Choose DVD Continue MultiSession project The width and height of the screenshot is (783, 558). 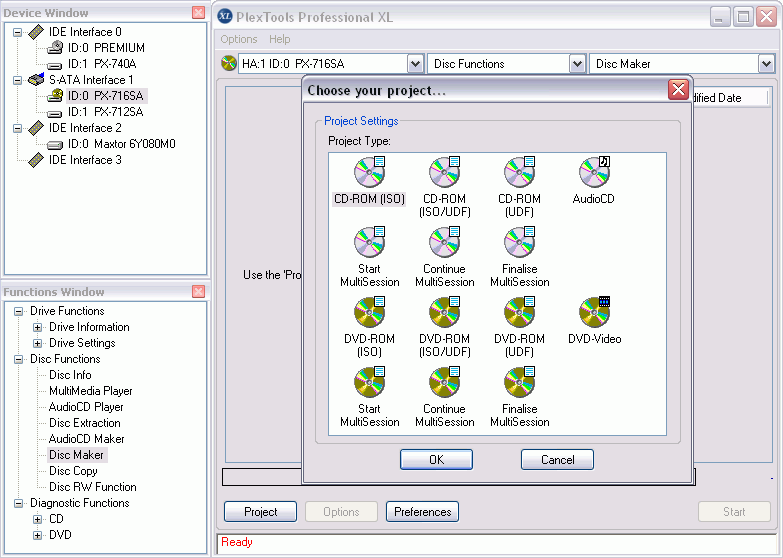[444, 381]
